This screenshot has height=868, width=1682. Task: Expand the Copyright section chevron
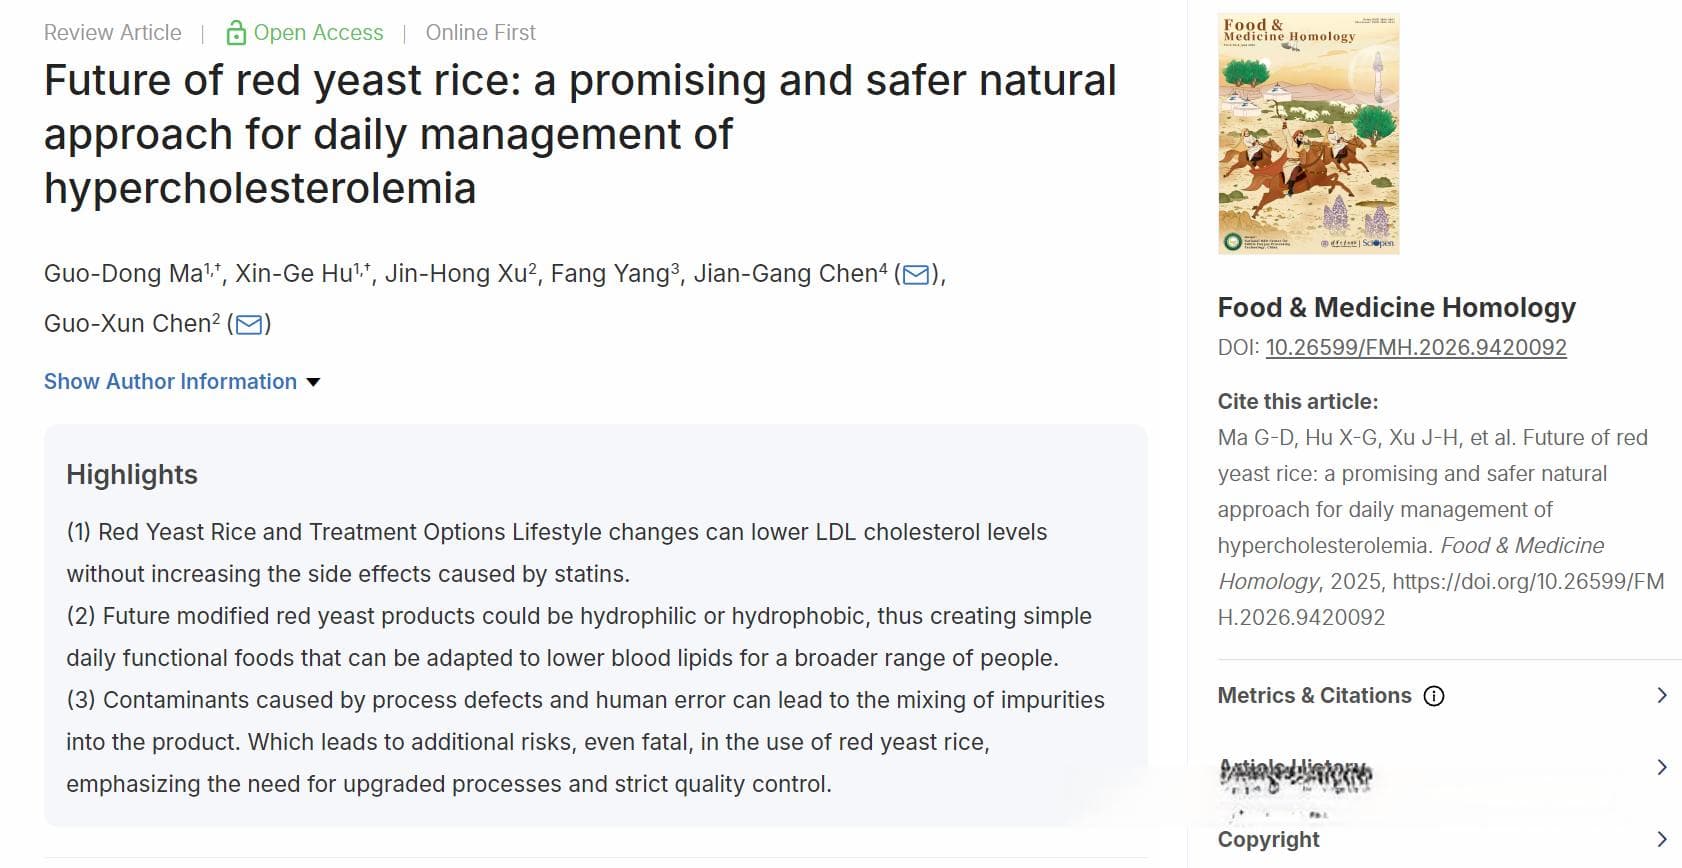click(x=1662, y=839)
